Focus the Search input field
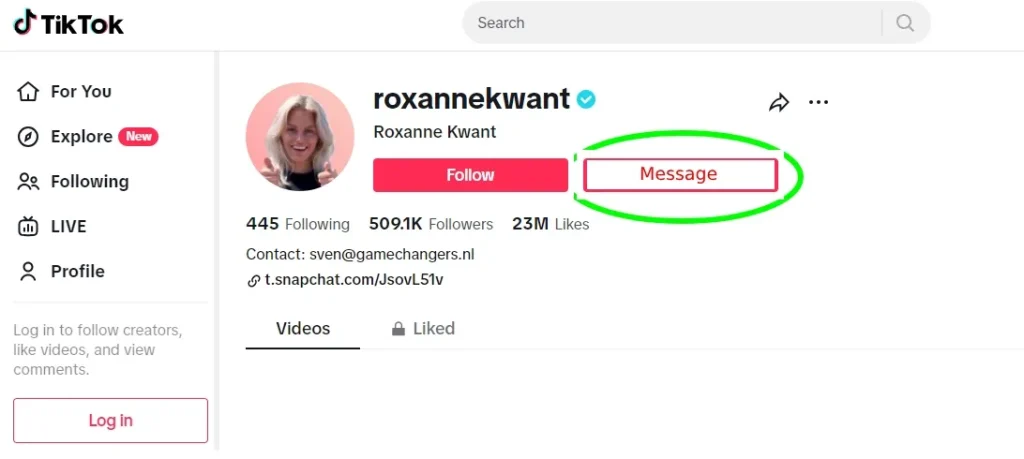Screen dimensions: 1024x459 (673, 23)
